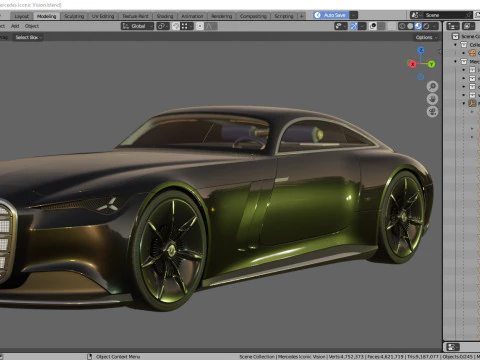
Task: Click the blue Auto Save button
Action: [x=331, y=15]
